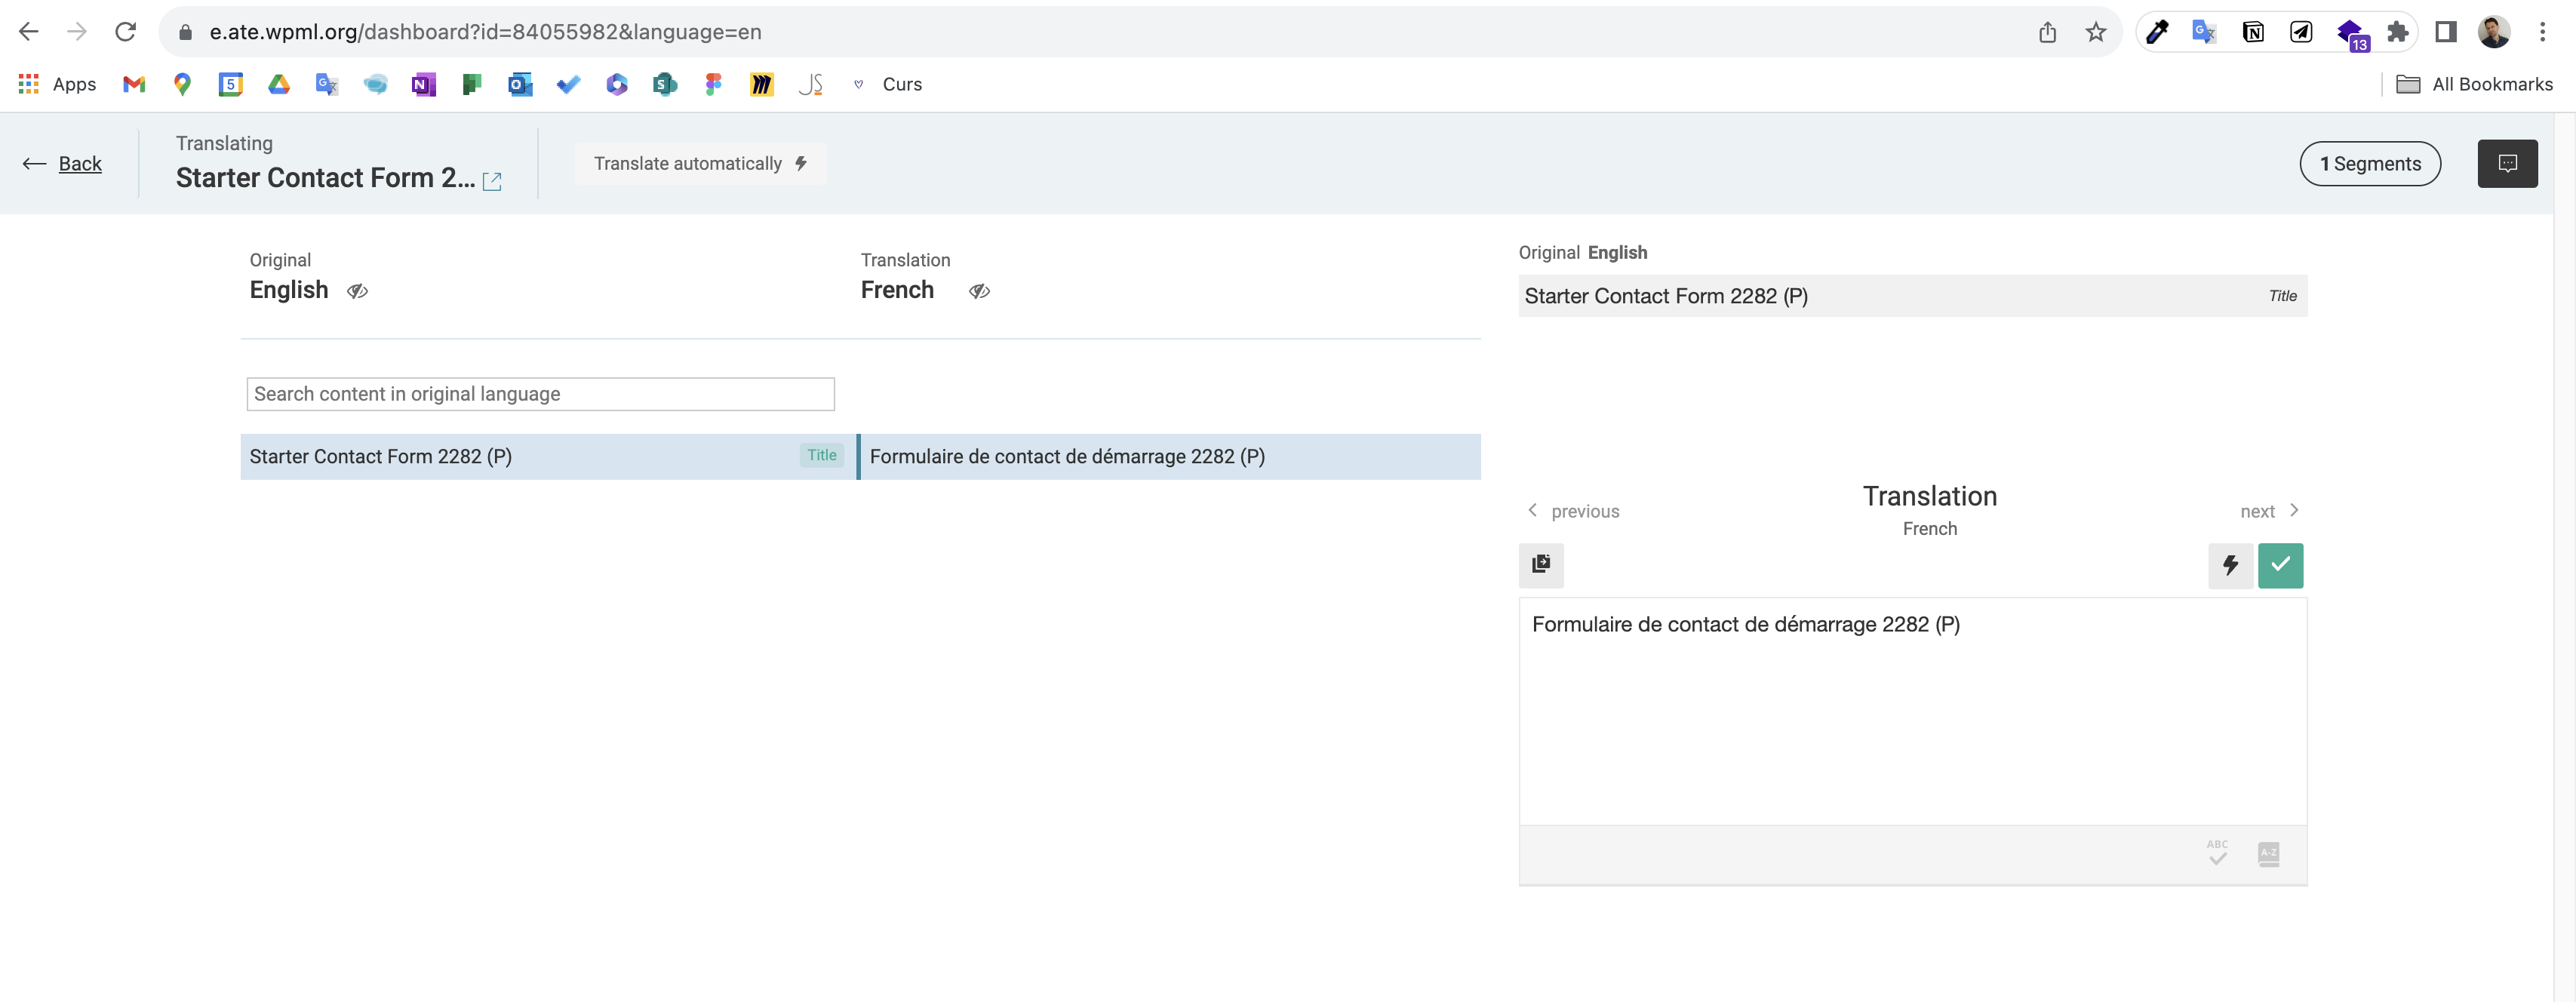Viewport: 2576px width, 1002px height.
Task: Open the Google Translate extension in toolbar
Action: click(2205, 32)
